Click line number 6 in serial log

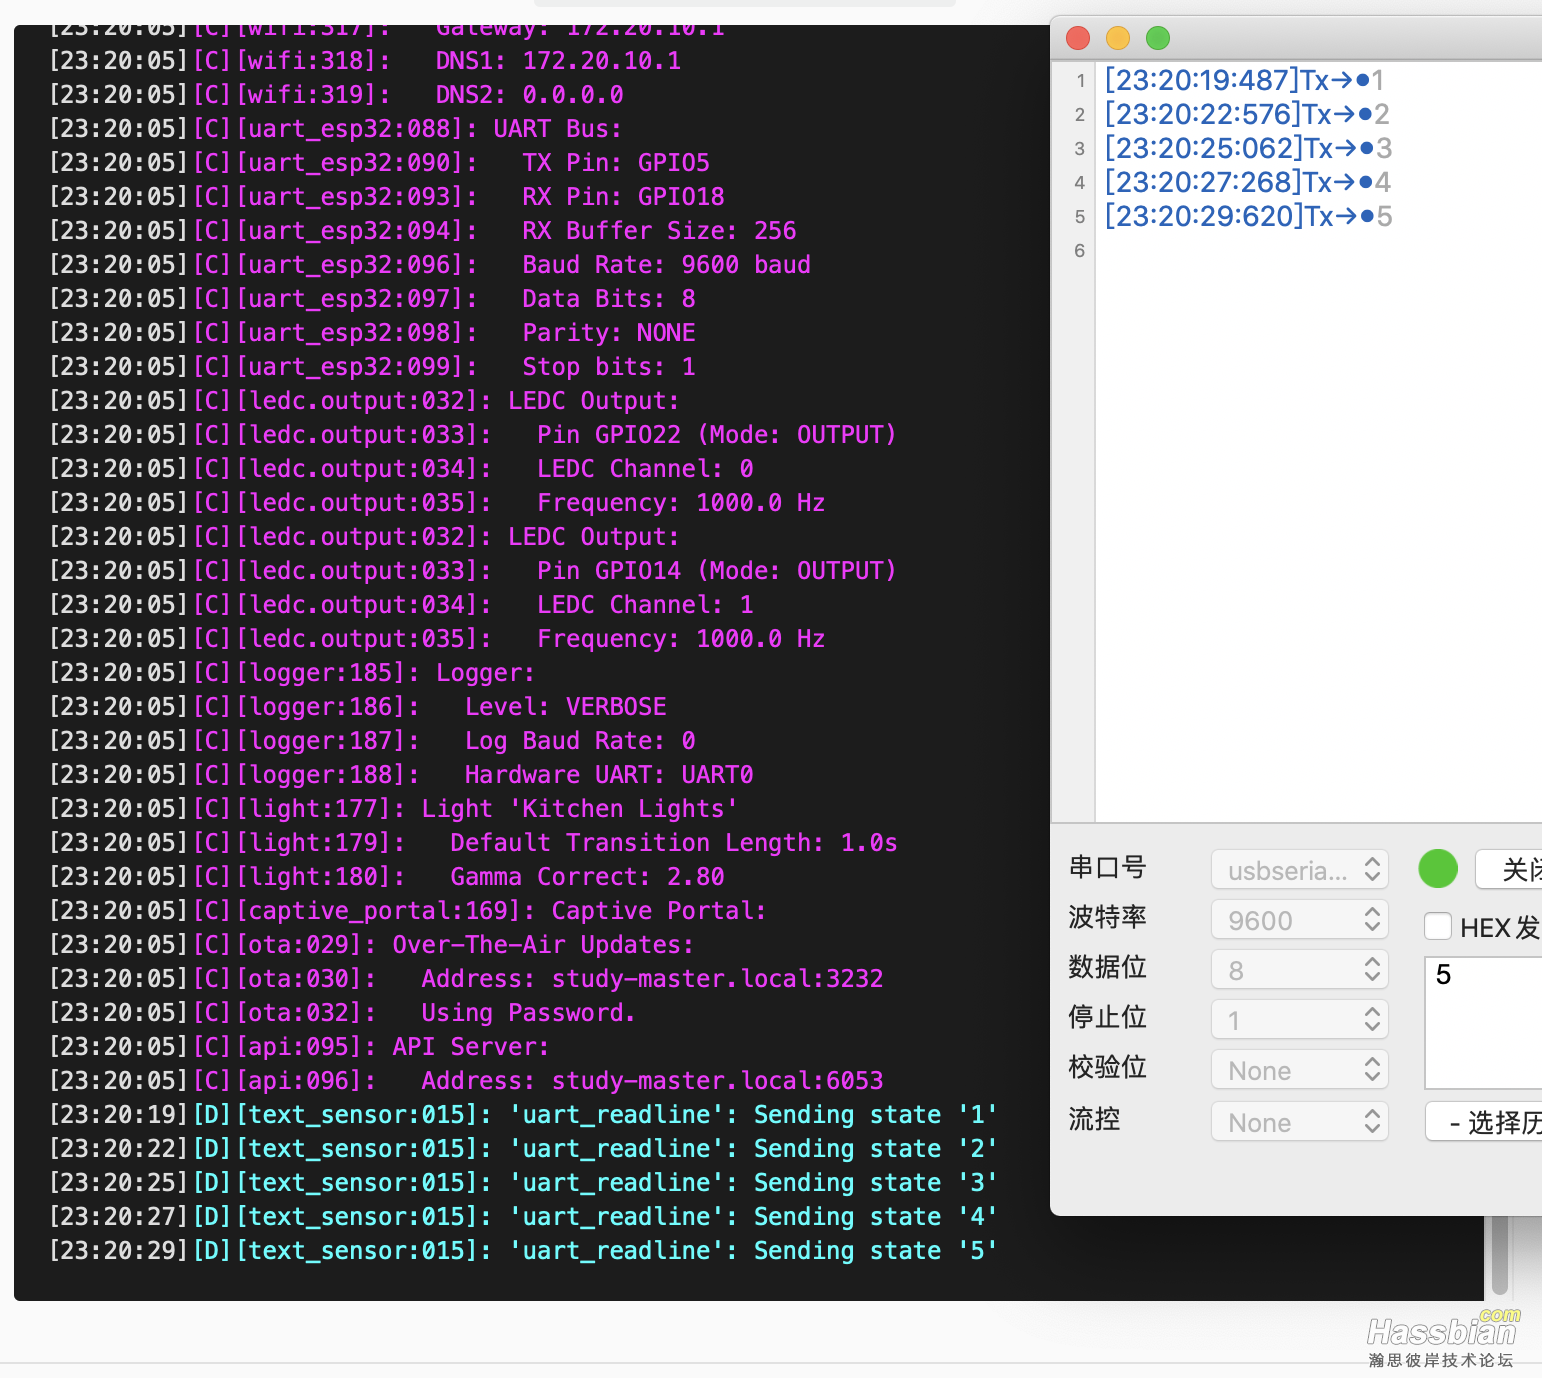(x=1079, y=250)
